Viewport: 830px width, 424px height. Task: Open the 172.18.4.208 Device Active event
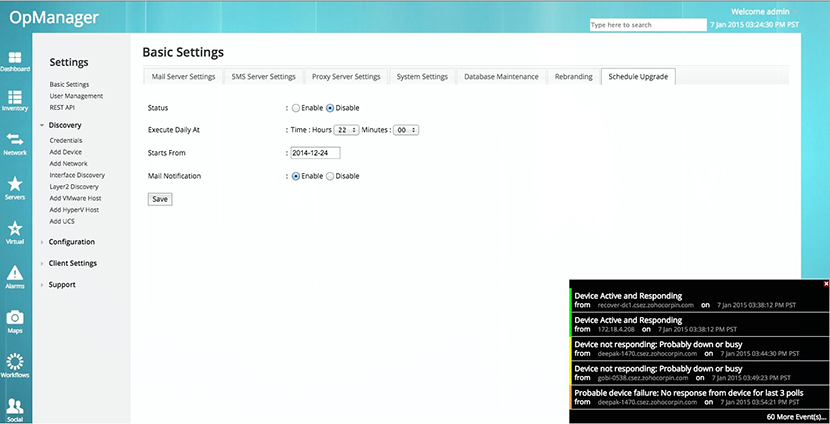[x=699, y=324]
